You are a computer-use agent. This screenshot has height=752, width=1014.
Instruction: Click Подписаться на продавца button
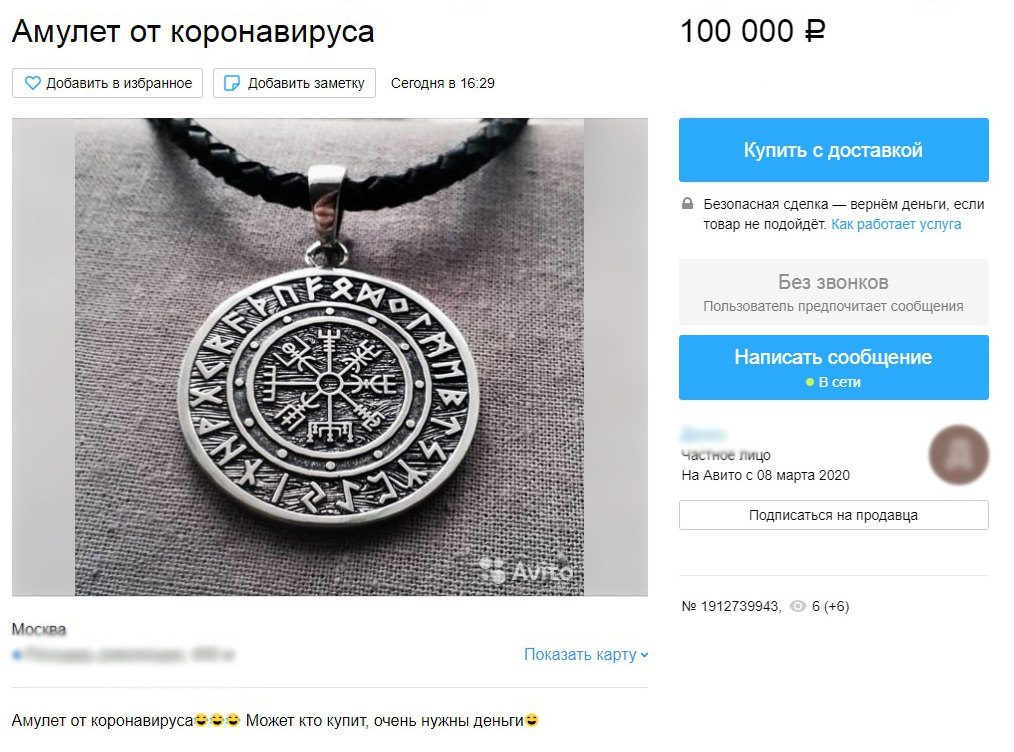pos(834,515)
